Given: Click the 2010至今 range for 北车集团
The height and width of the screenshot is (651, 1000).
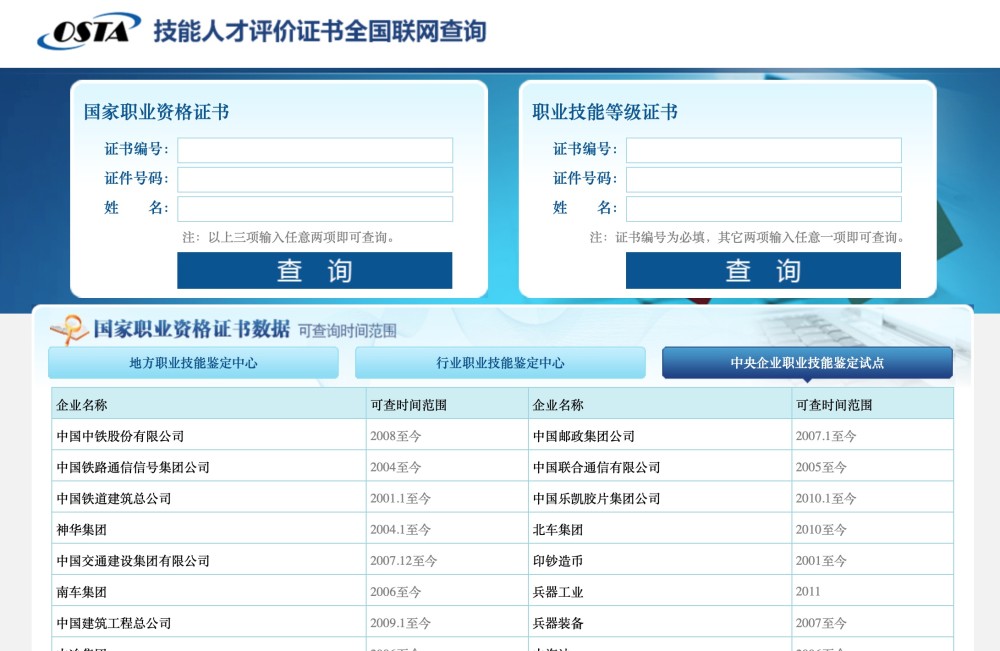Looking at the screenshot, I should tap(821, 530).
